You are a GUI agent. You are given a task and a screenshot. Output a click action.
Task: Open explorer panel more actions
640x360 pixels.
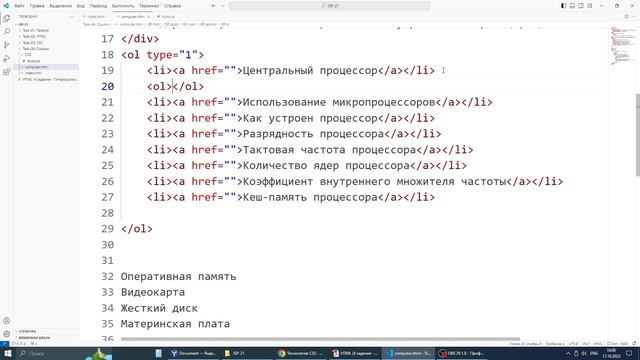point(72,17)
